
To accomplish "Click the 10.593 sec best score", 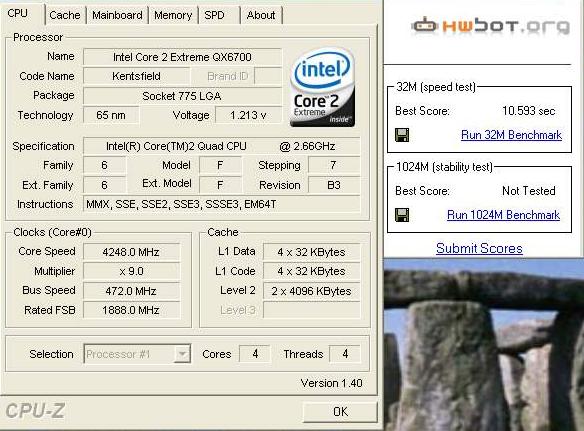I will (529, 111).
